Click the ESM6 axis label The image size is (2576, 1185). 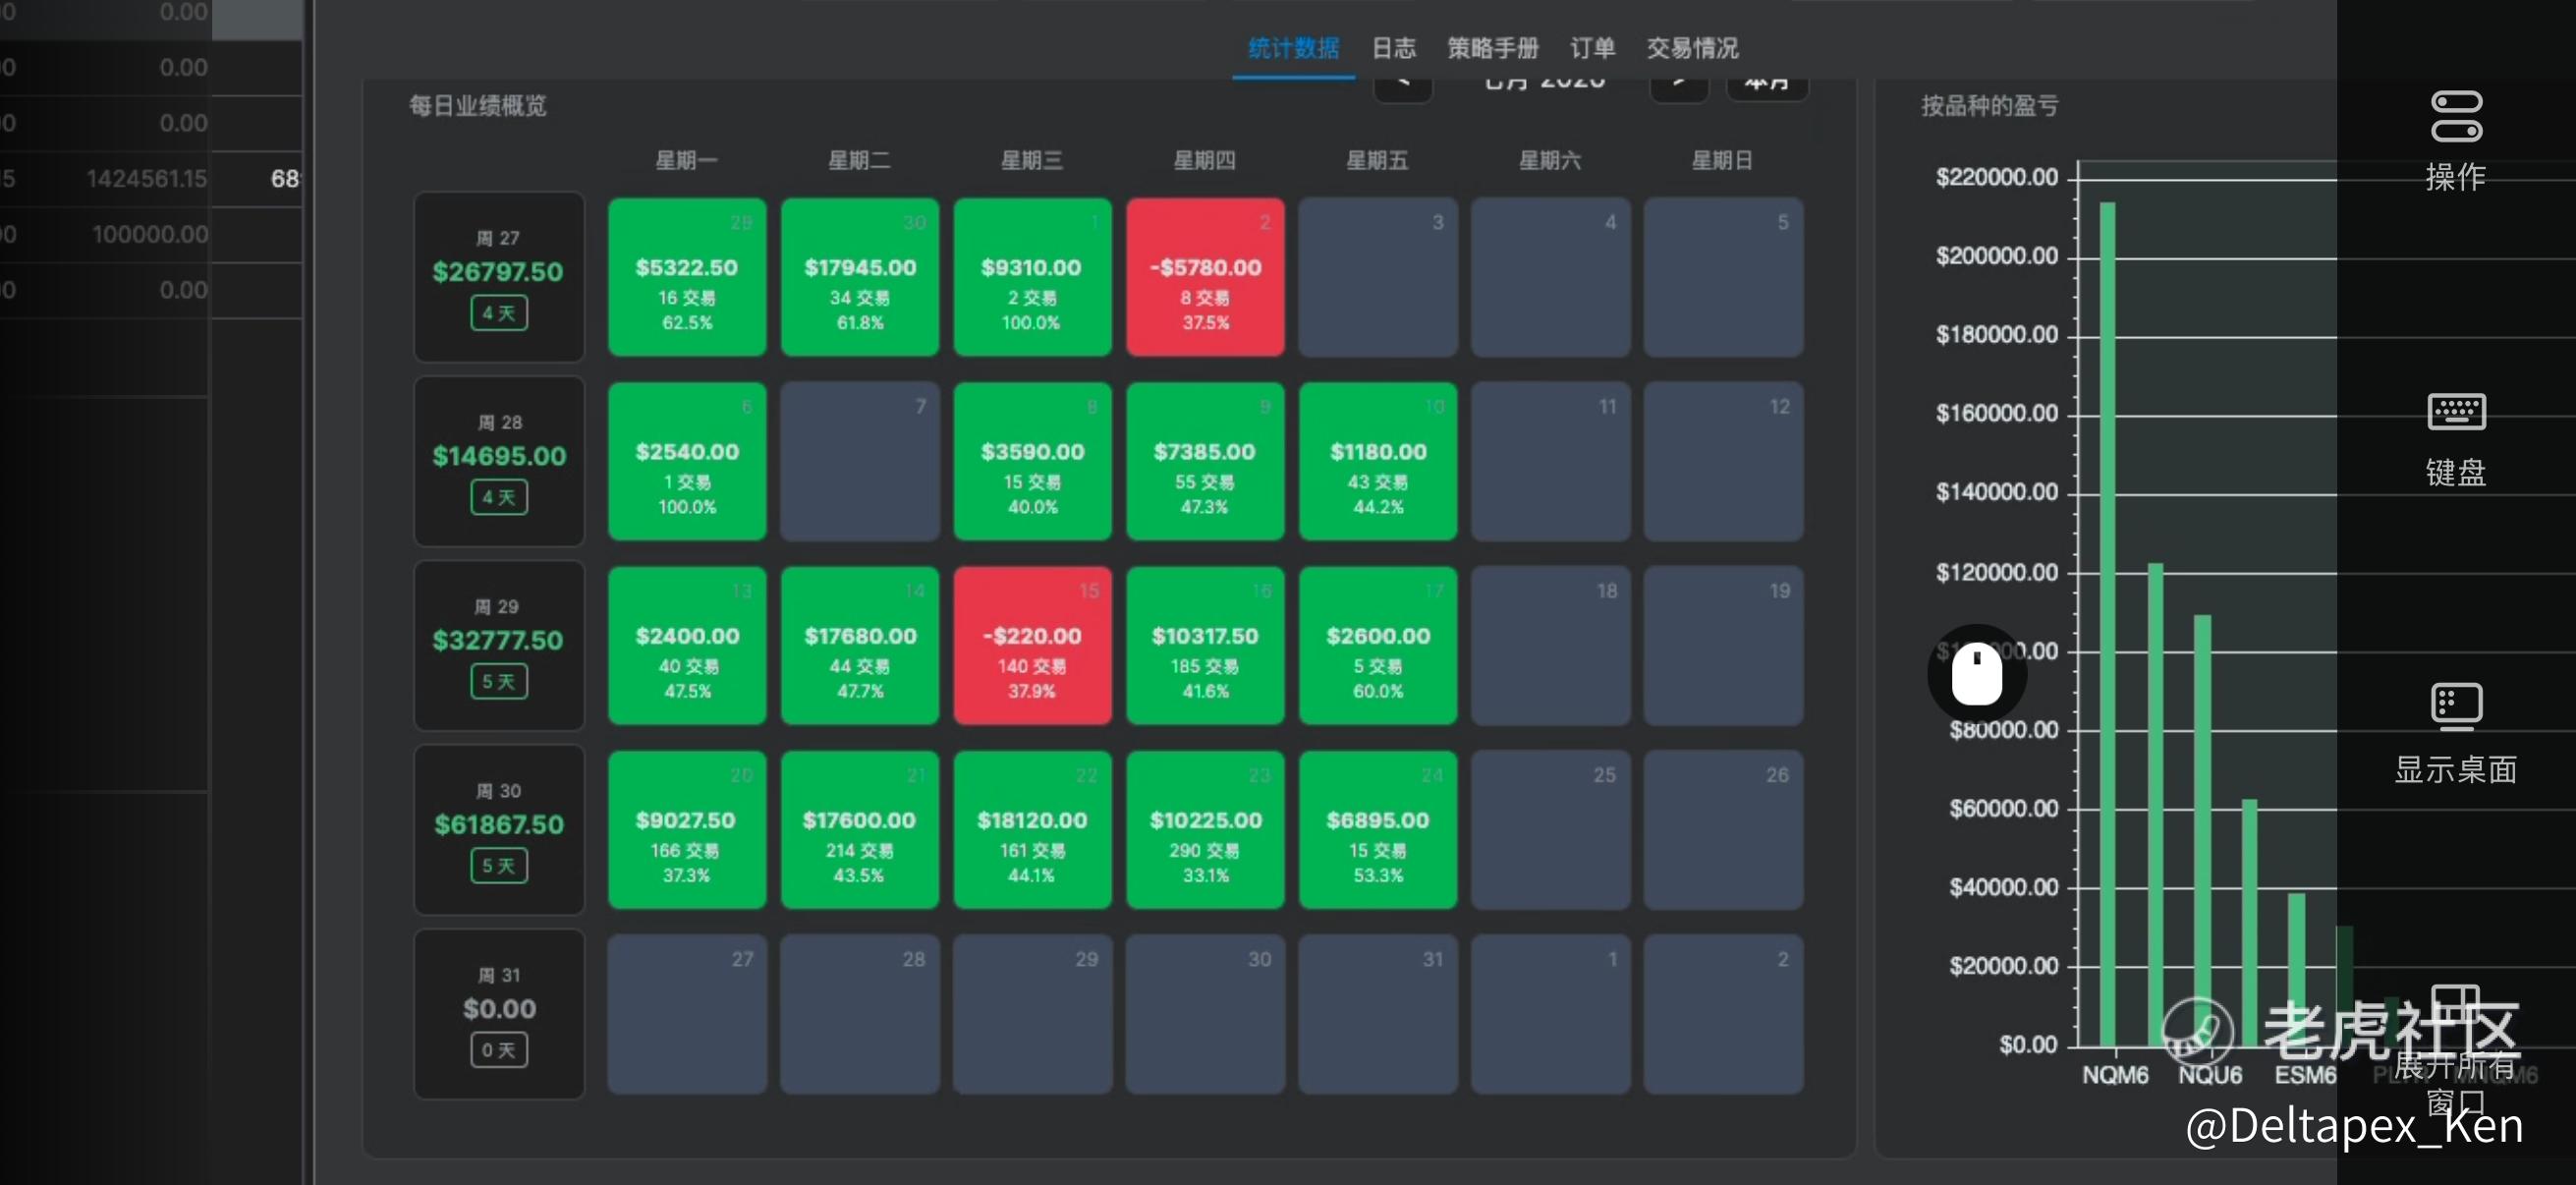click(x=2305, y=1075)
